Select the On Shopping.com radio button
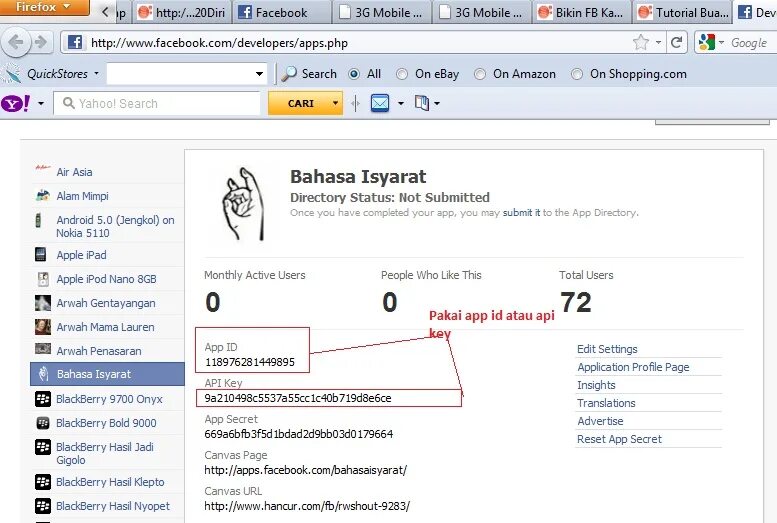 coord(576,74)
